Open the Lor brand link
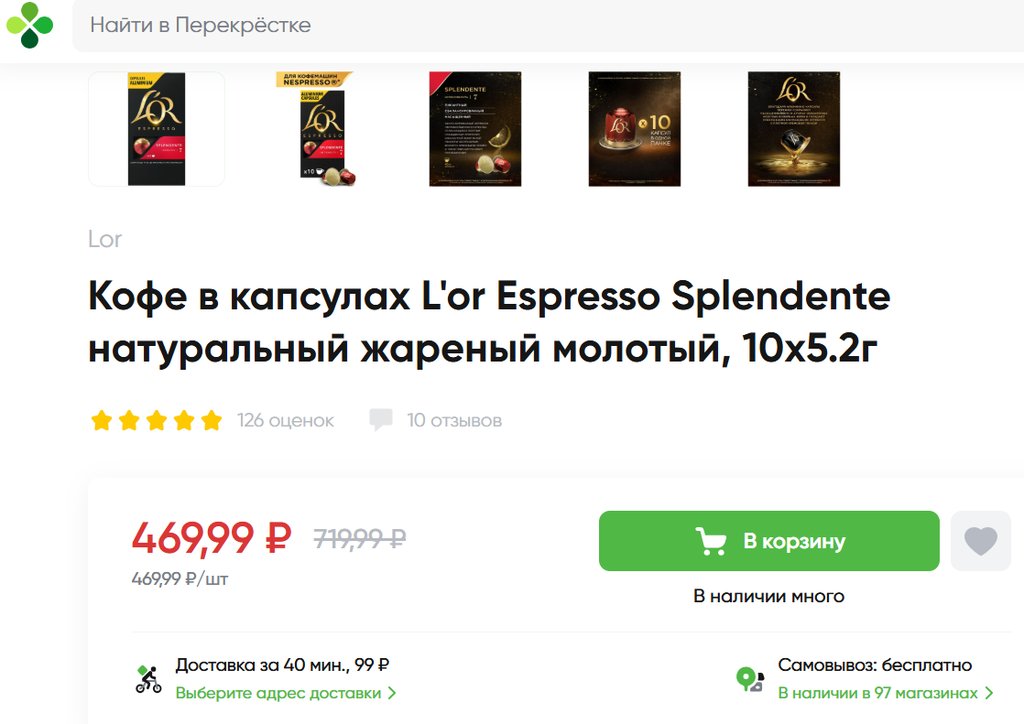The width and height of the screenshot is (1024, 724). 104,239
